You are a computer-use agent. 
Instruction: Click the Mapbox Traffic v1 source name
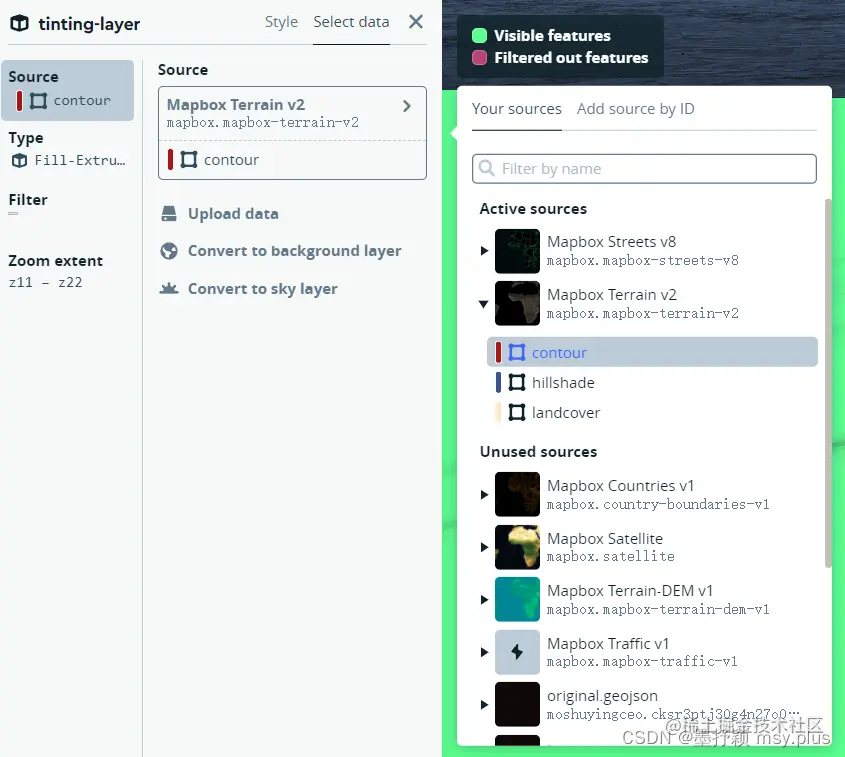608,644
